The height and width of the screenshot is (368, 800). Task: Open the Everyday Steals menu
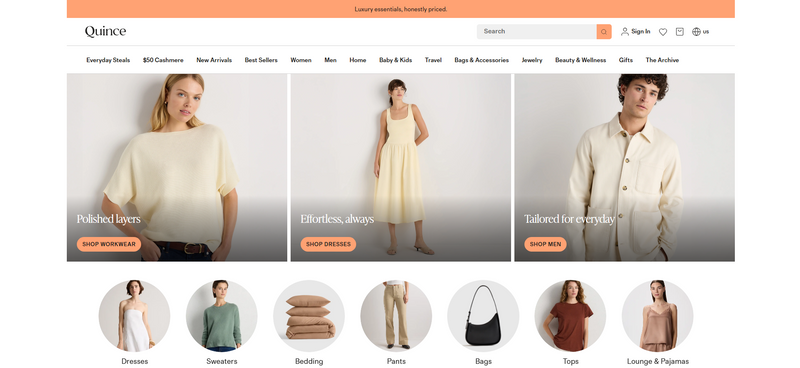point(108,60)
